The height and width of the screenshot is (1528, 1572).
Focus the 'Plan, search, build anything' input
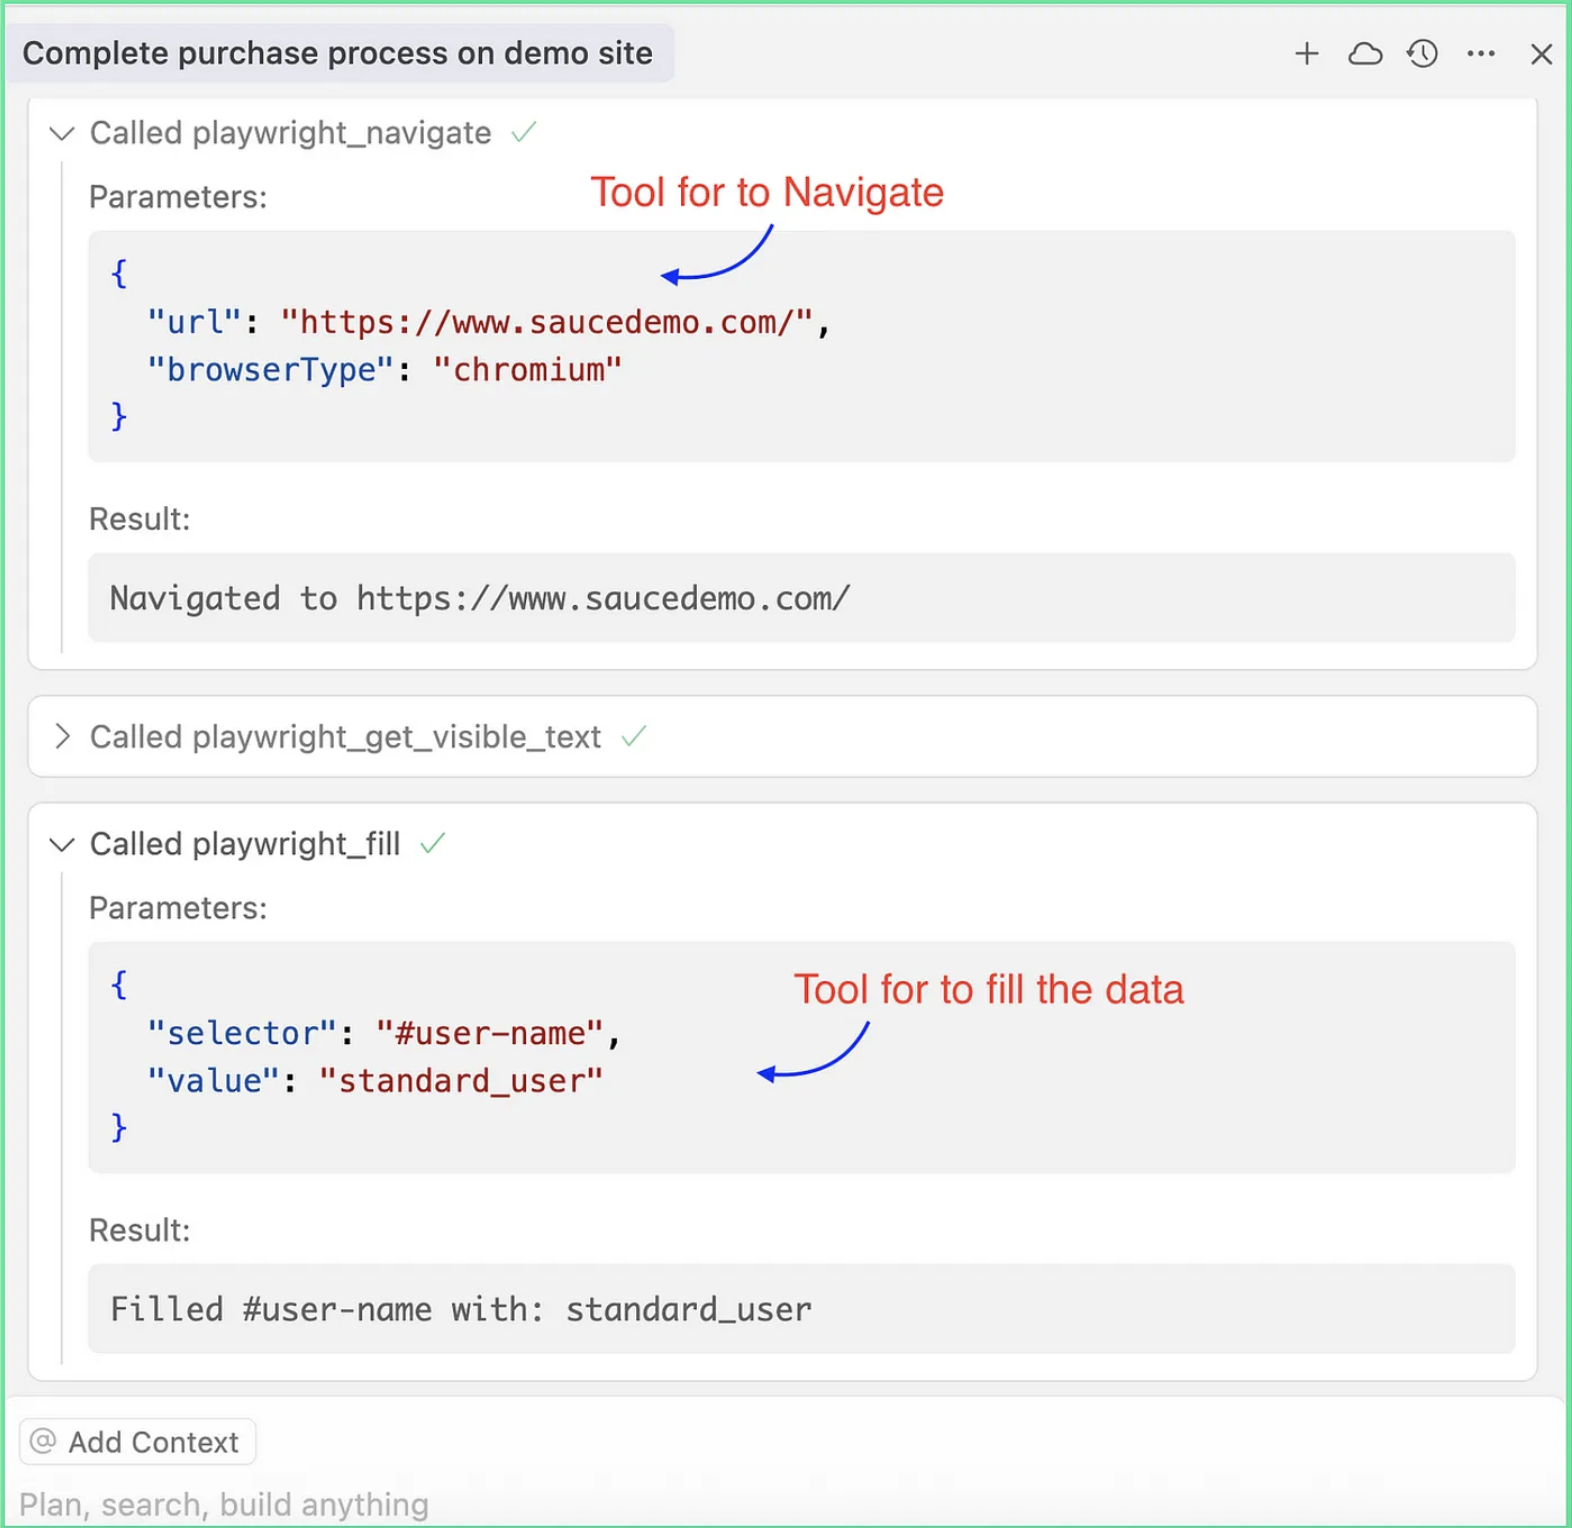coord(224,1504)
